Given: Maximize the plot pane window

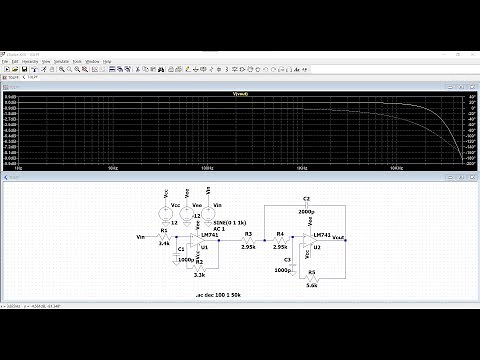Looking at the screenshot, I should tap(461, 87).
